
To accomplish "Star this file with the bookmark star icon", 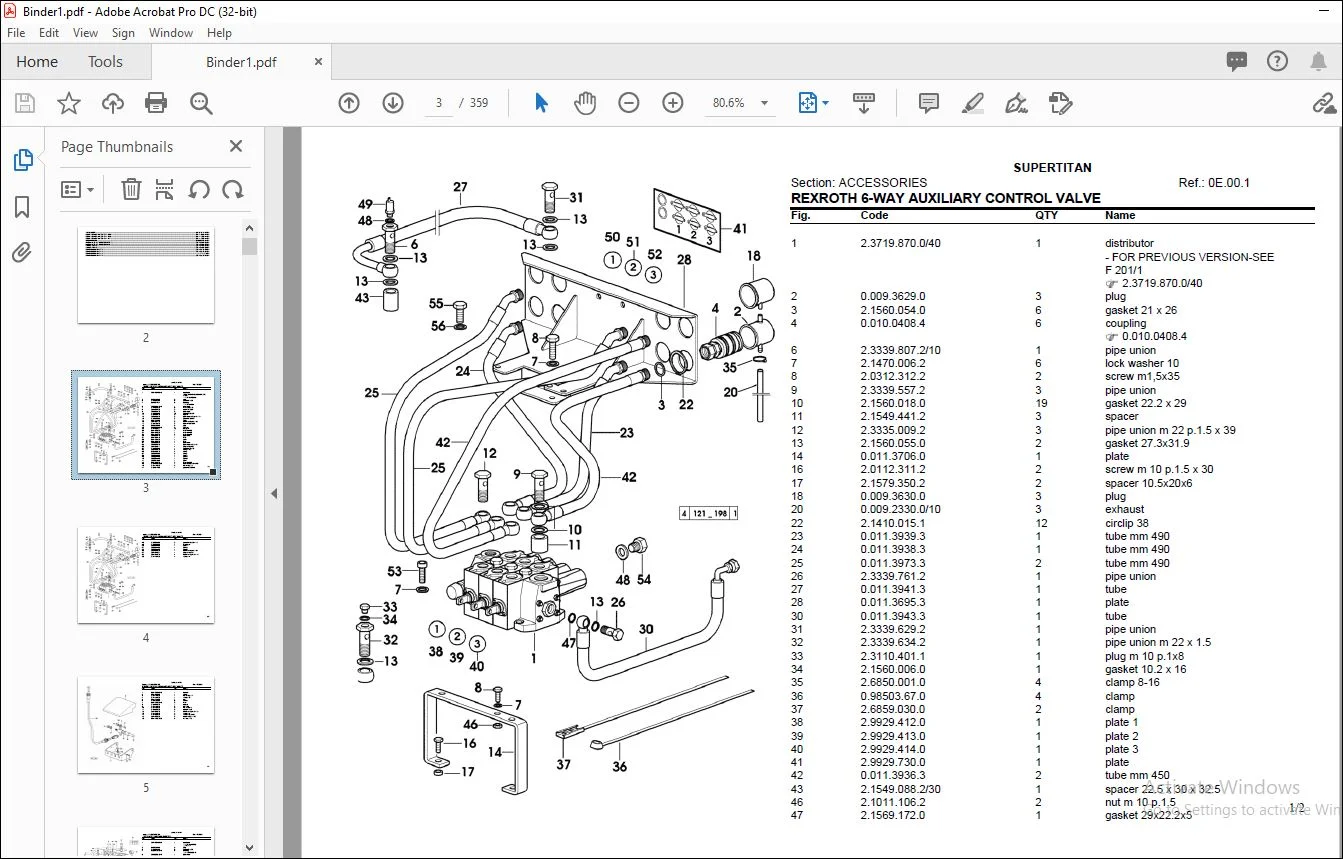I will (x=68, y=103).
